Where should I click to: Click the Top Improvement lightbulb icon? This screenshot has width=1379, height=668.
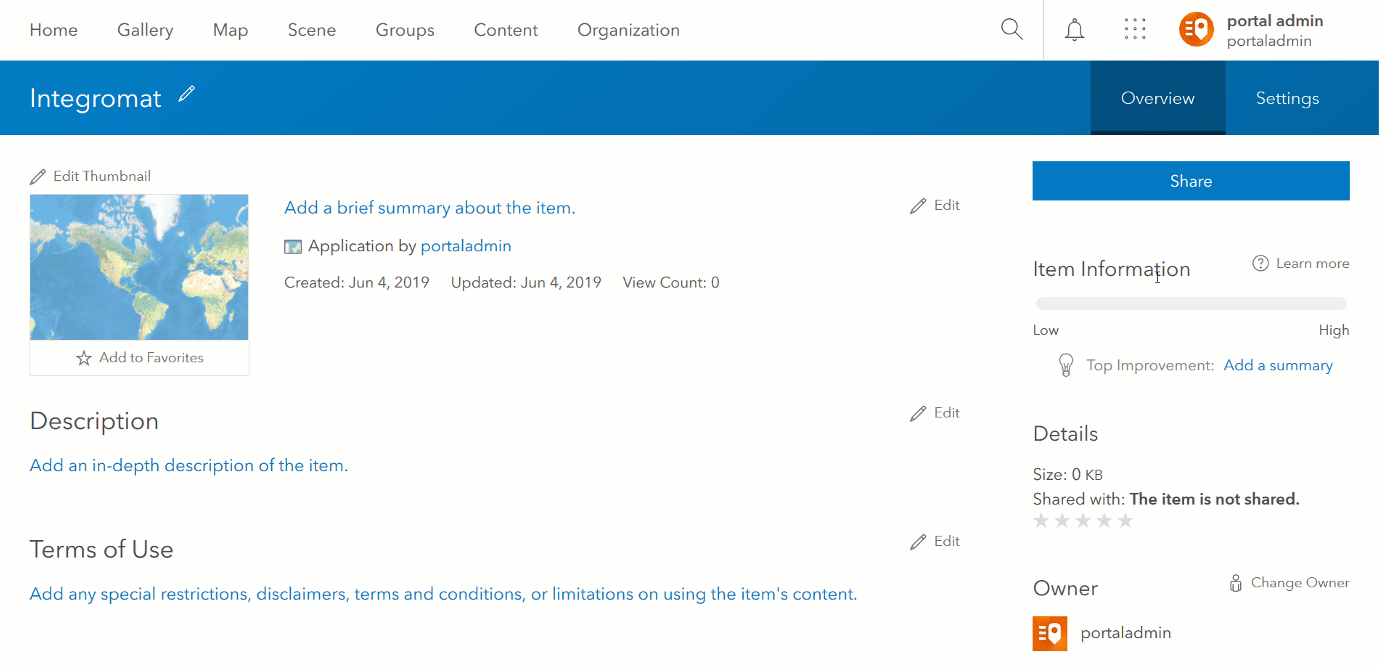tap(1066, 365)
